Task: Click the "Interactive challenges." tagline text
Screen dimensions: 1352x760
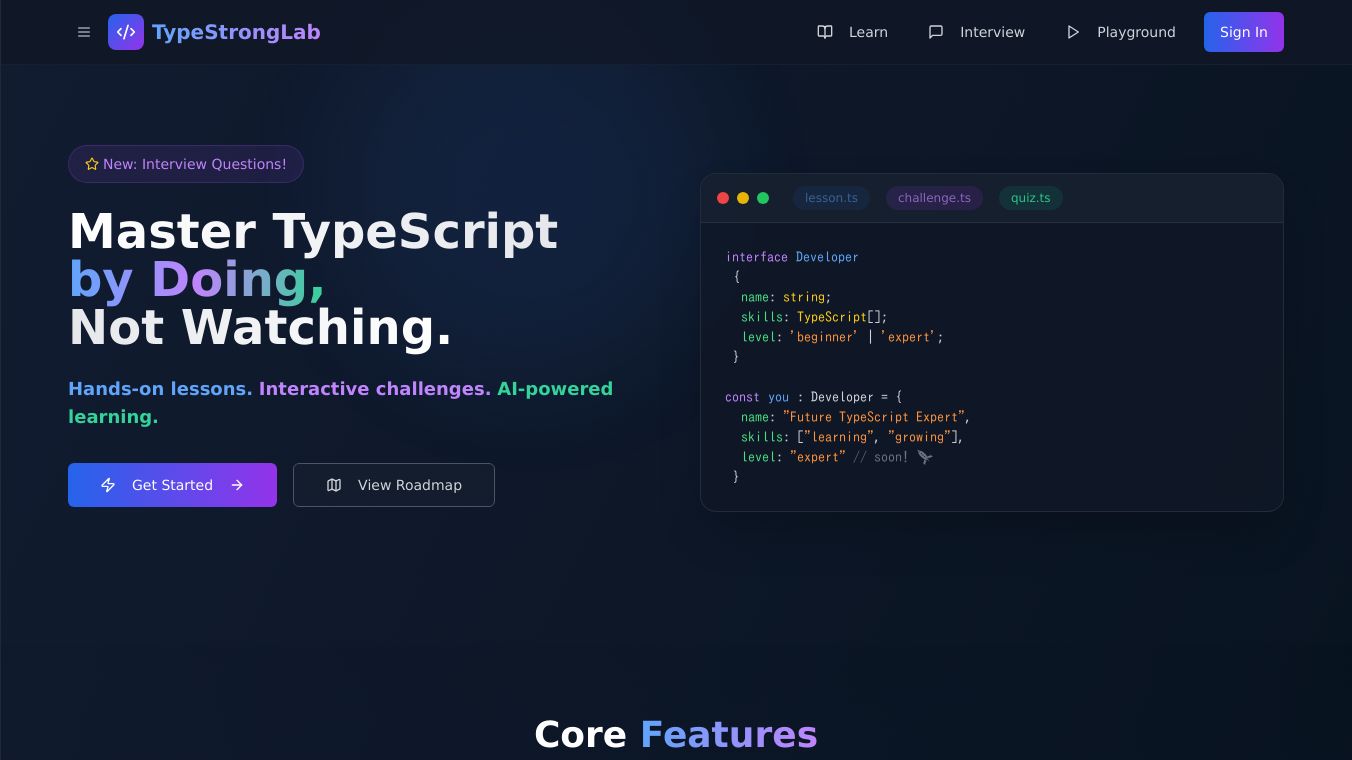Action: [x=375, y=389]
